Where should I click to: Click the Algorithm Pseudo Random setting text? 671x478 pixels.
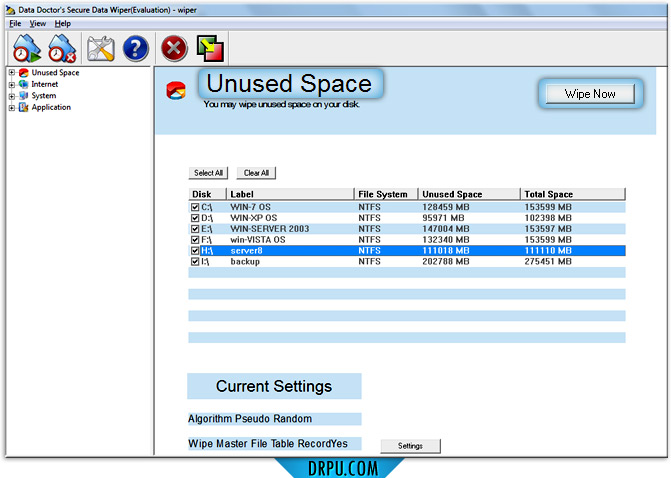pyautogui.click(x=250, y=419)
